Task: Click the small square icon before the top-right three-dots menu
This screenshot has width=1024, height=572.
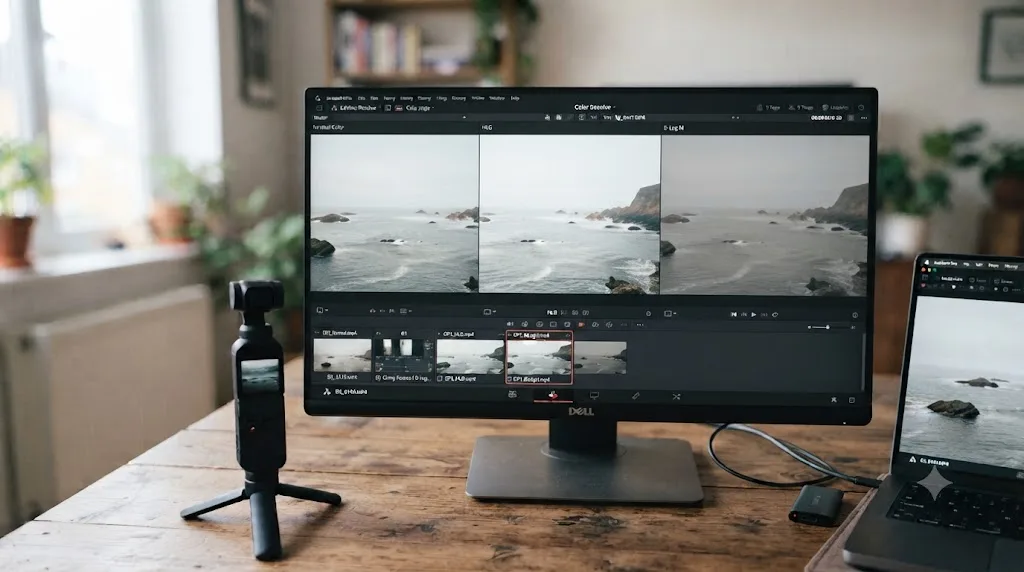Action: [850, 118]
